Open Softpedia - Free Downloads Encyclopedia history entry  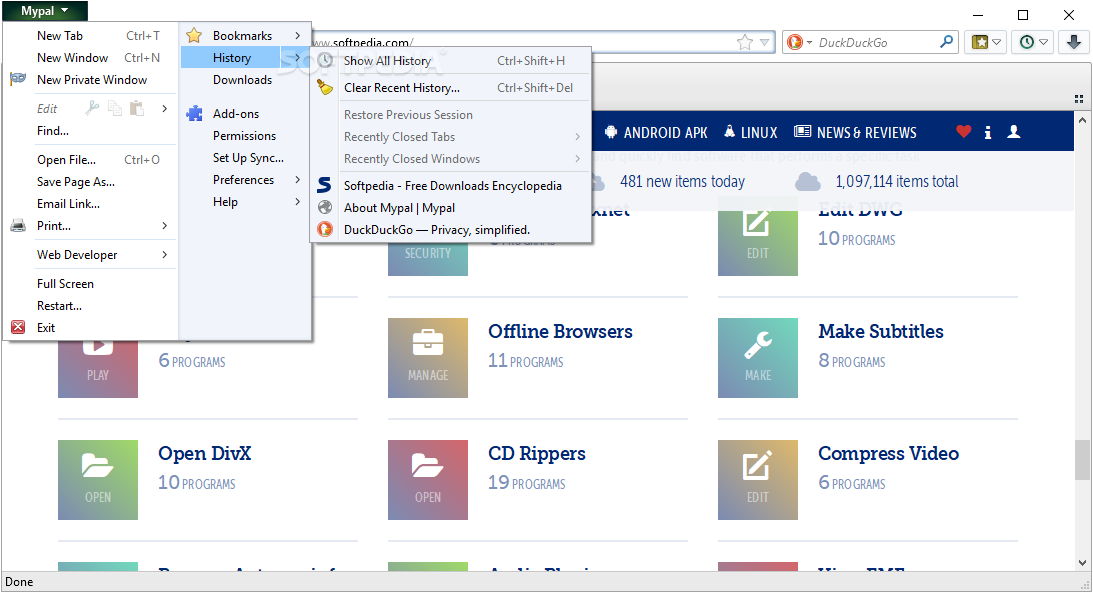[x=451, y=186]
